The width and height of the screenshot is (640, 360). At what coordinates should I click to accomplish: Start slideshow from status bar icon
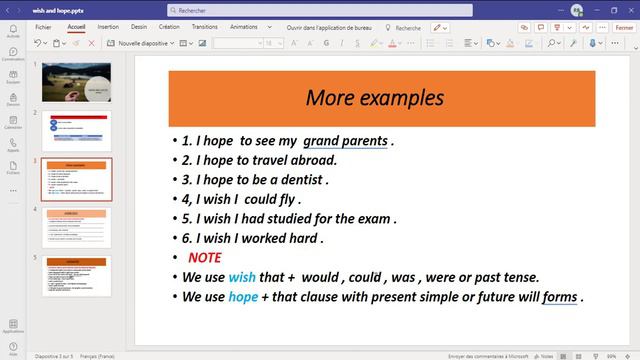596,356
